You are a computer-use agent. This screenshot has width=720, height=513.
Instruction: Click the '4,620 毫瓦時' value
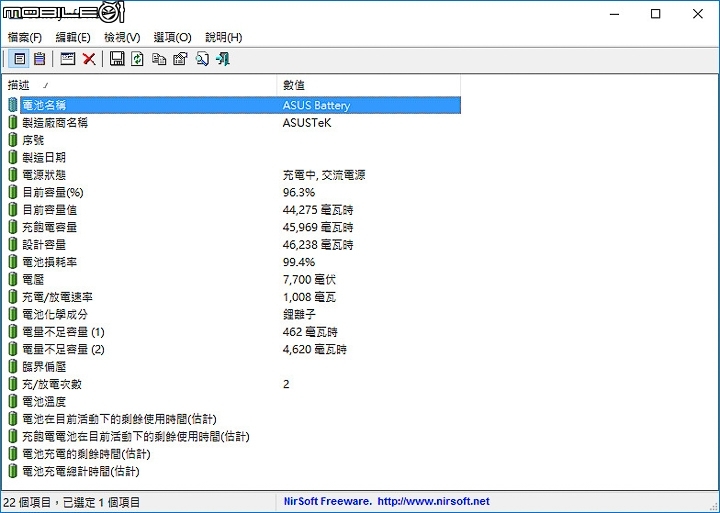(x=315, y=349)
